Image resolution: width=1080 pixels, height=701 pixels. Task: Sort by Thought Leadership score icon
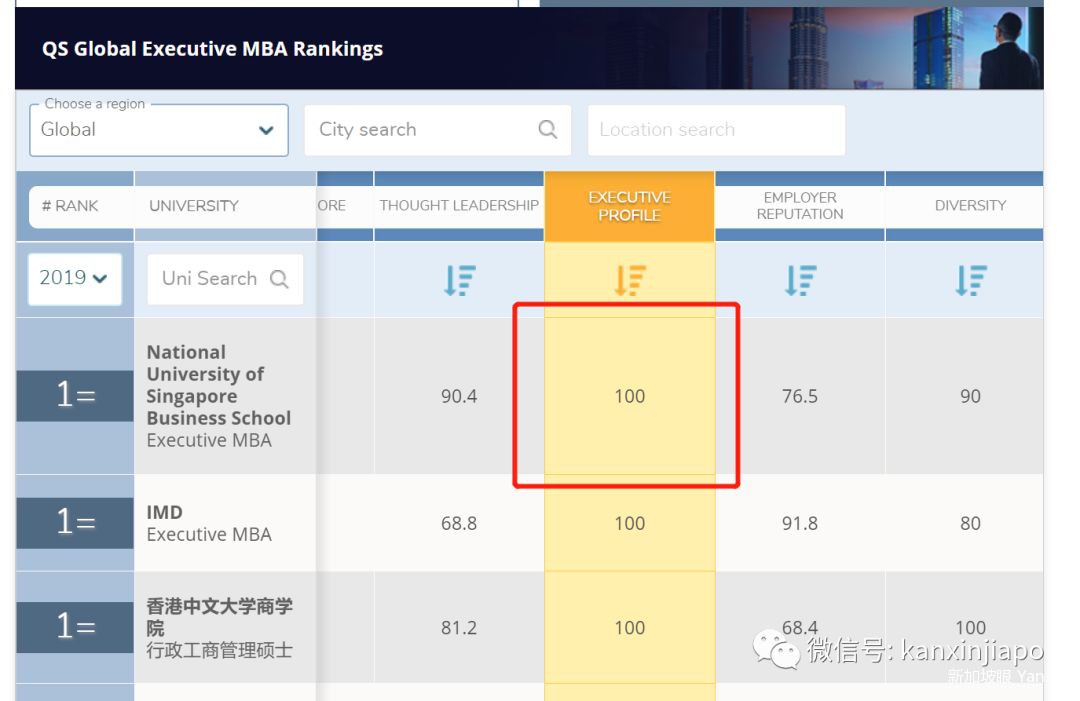tap(459, 280)
